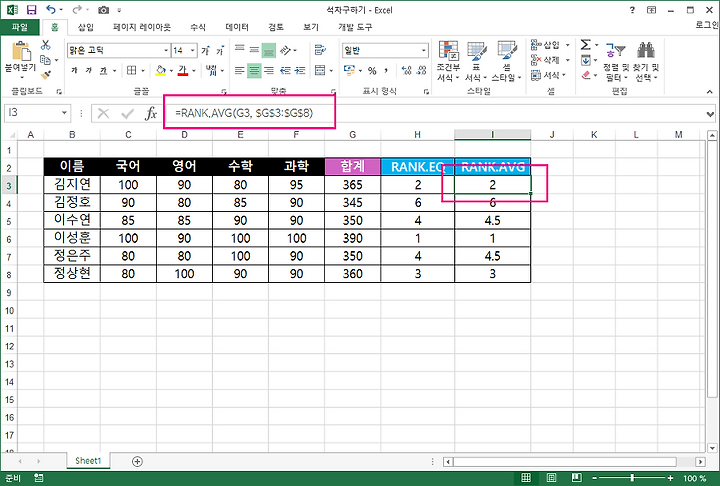
Task: Open the camera tool in quick access toolbar
Action: click(103, 10)
